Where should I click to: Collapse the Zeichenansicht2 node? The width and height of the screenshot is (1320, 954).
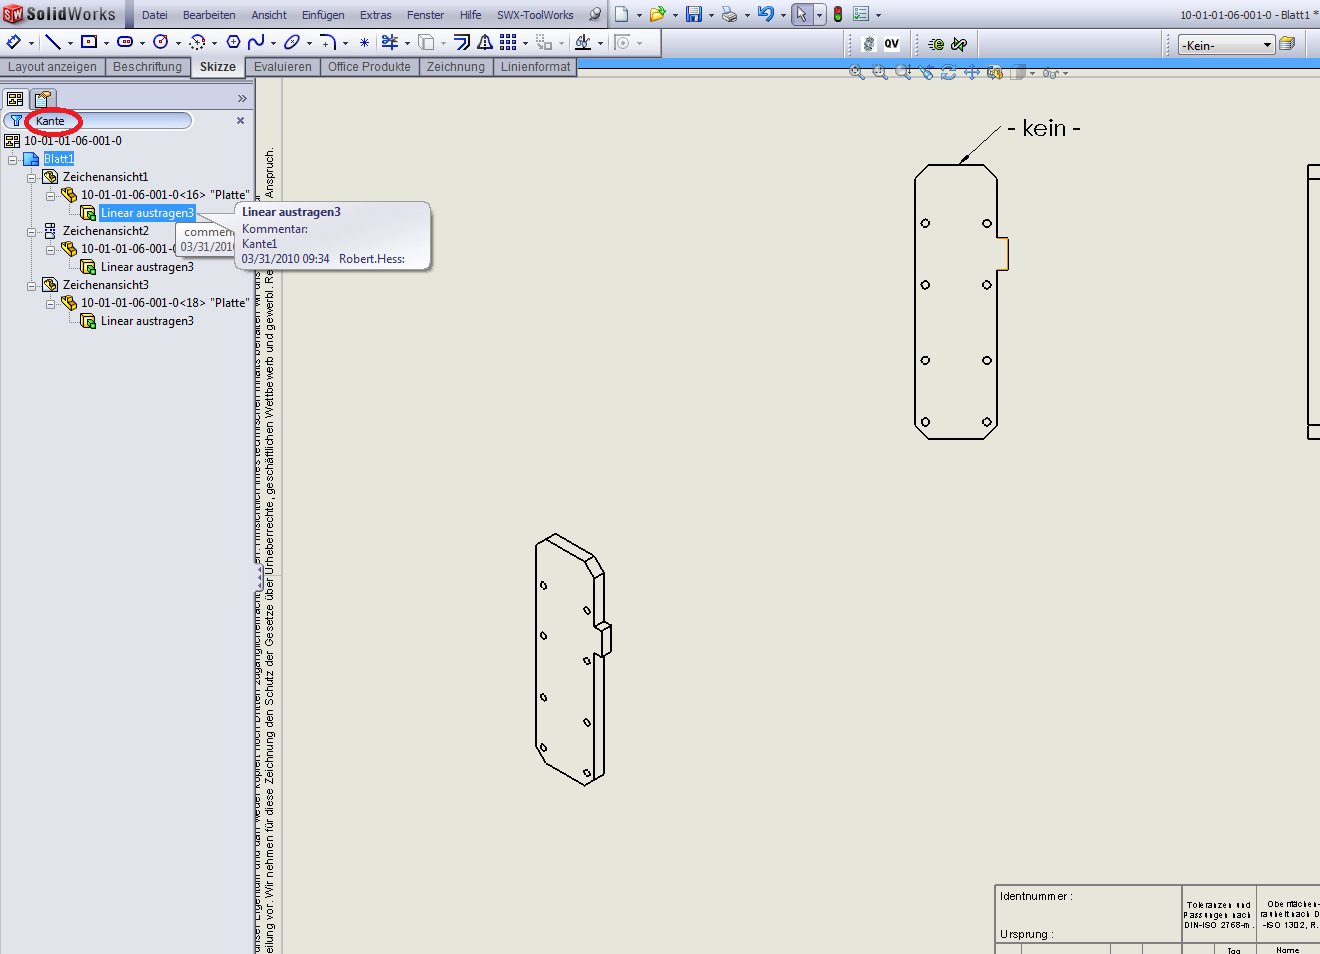click(x=32, y=232)
